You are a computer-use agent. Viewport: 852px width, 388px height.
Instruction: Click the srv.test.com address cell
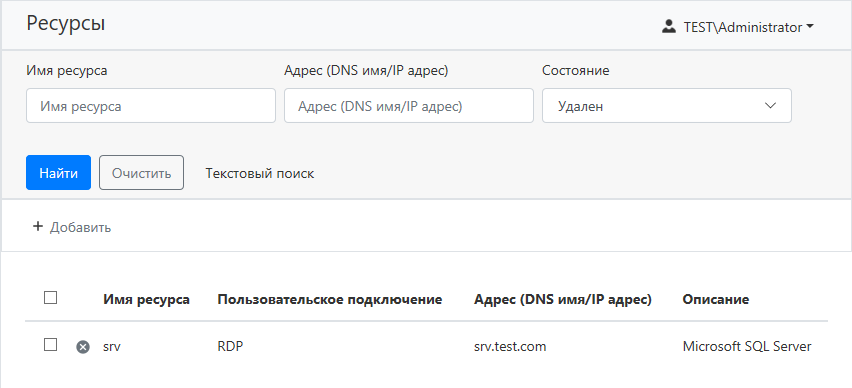pyautogui.click(x=510, y=346)
